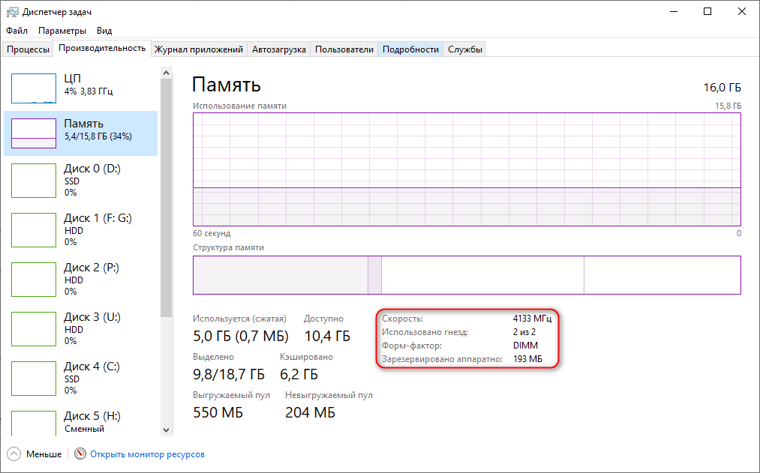
Task: Click the resource monitor icon at bottom
Action: point(80,454)
